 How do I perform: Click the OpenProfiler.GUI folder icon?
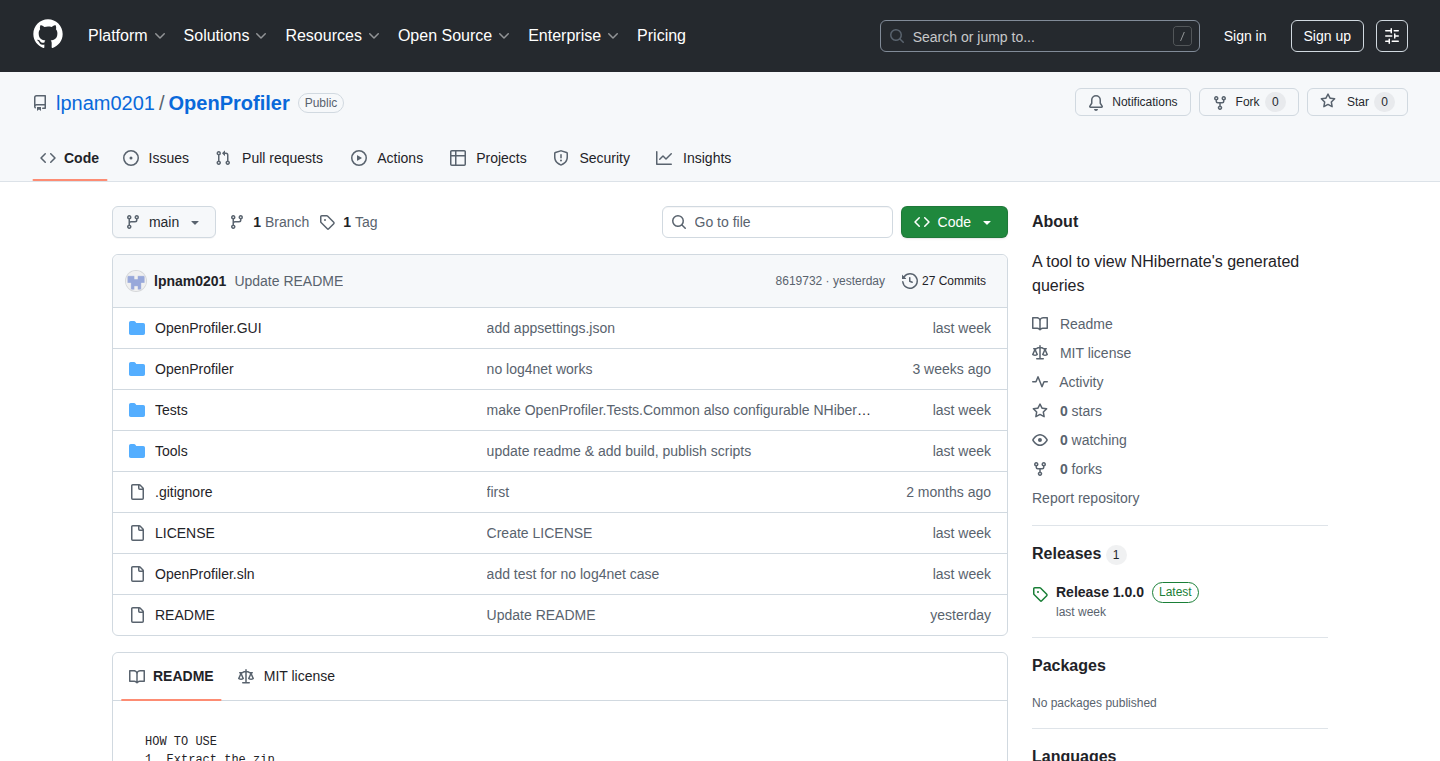pyautogui.click(x=137, y=328)
